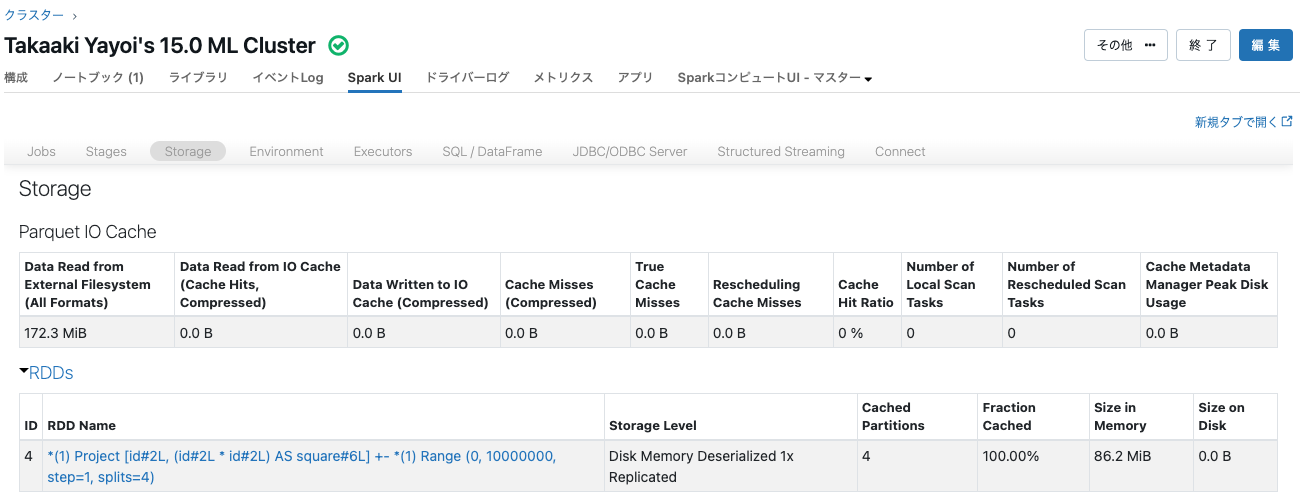Open the cached RDD Project/Range name link

point(302,466)
